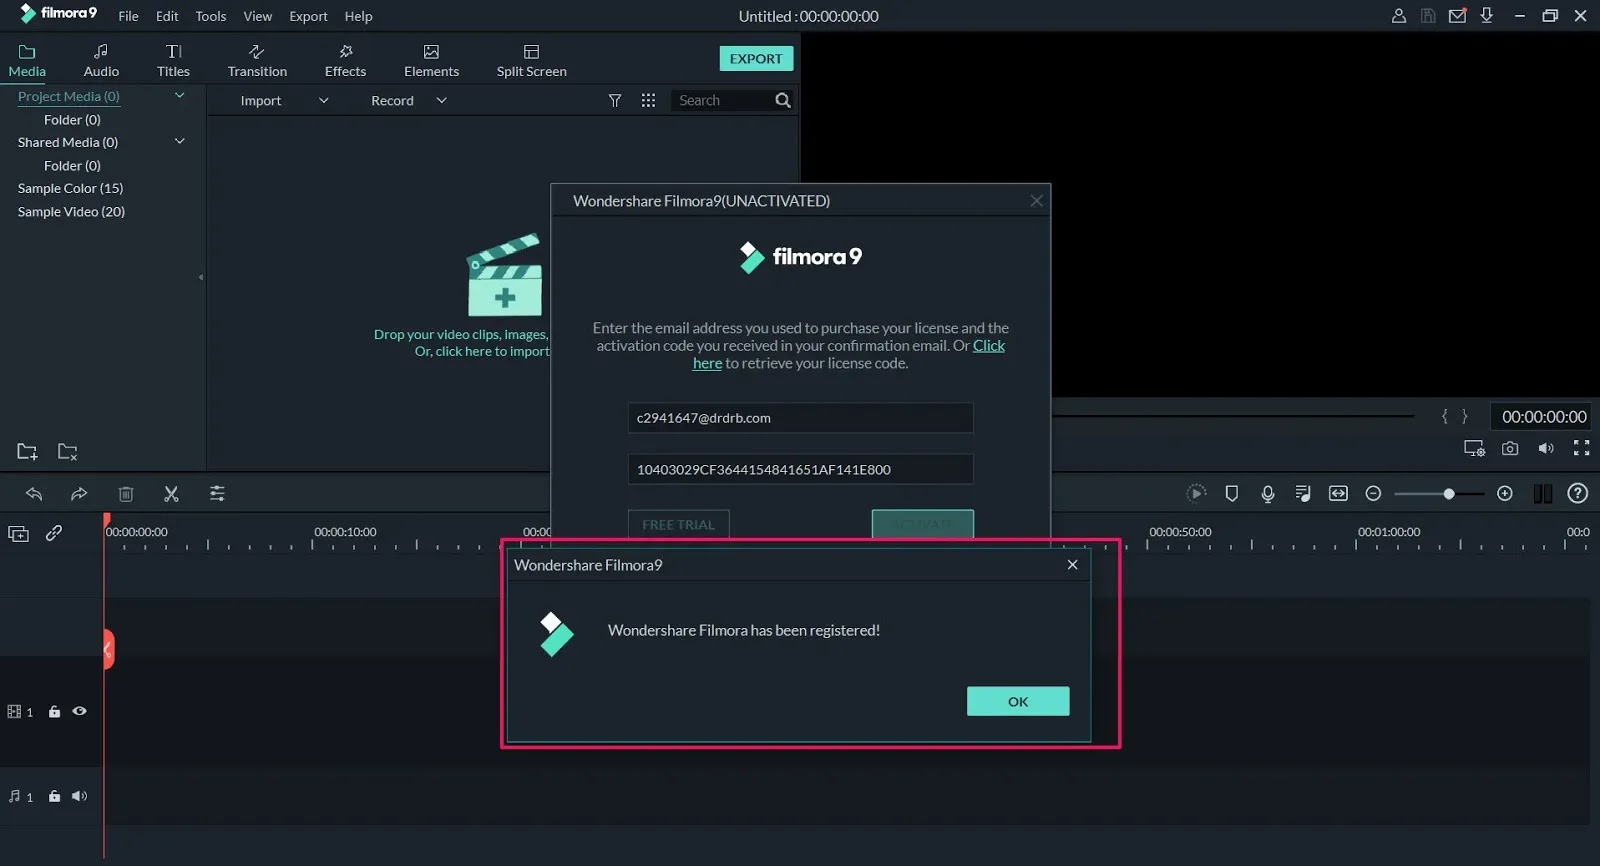Click the Redo arrow icon
Screen dimensions: 1600x866
point(79,493)
